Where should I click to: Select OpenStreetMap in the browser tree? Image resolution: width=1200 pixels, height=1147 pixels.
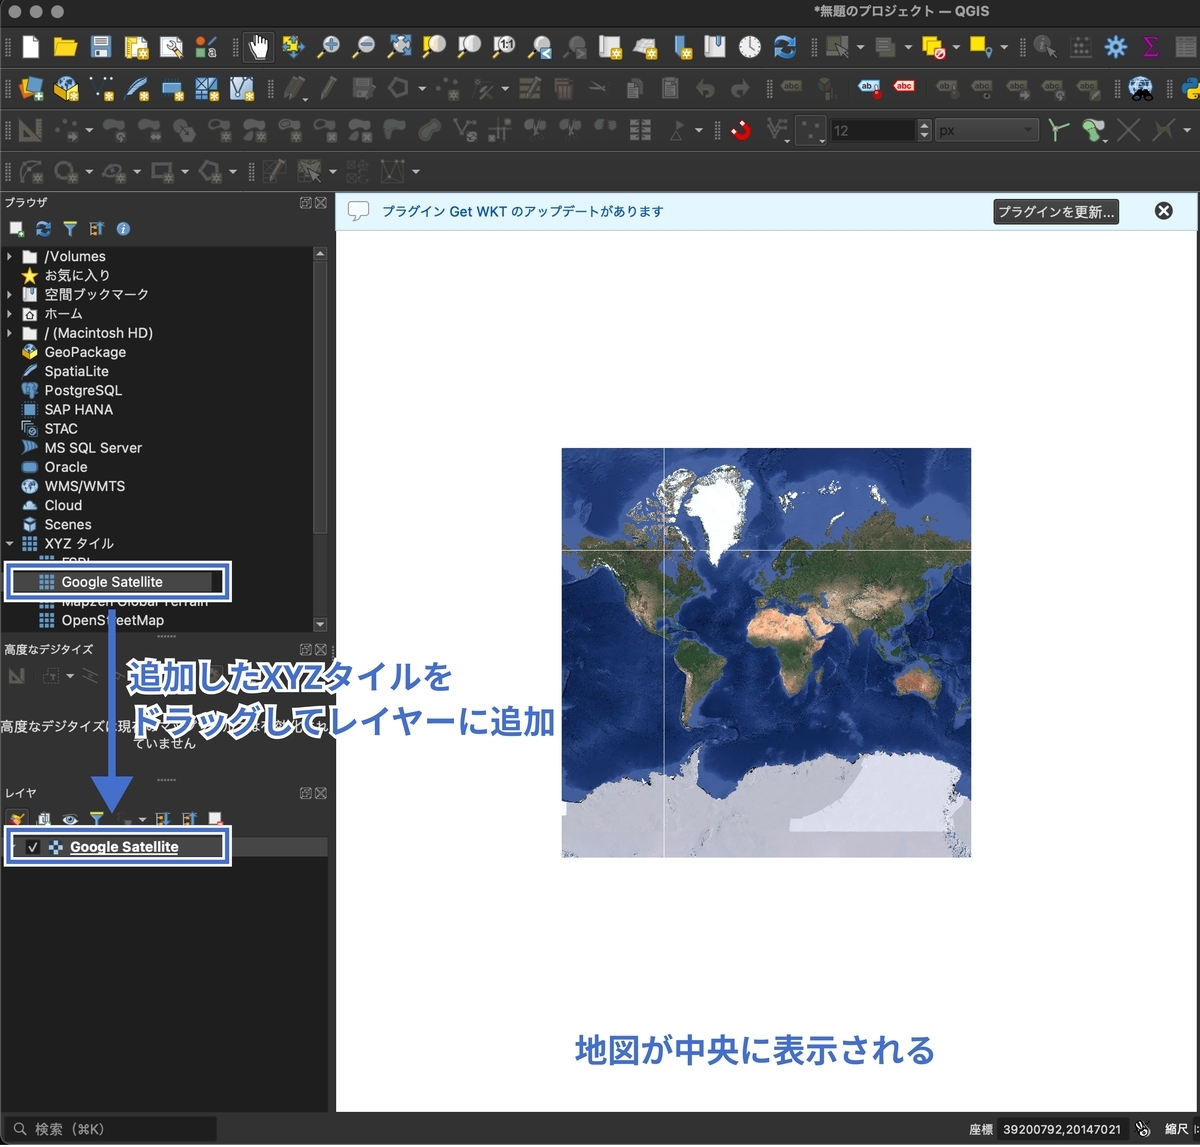pyautogui.click(x=112, y=620)
